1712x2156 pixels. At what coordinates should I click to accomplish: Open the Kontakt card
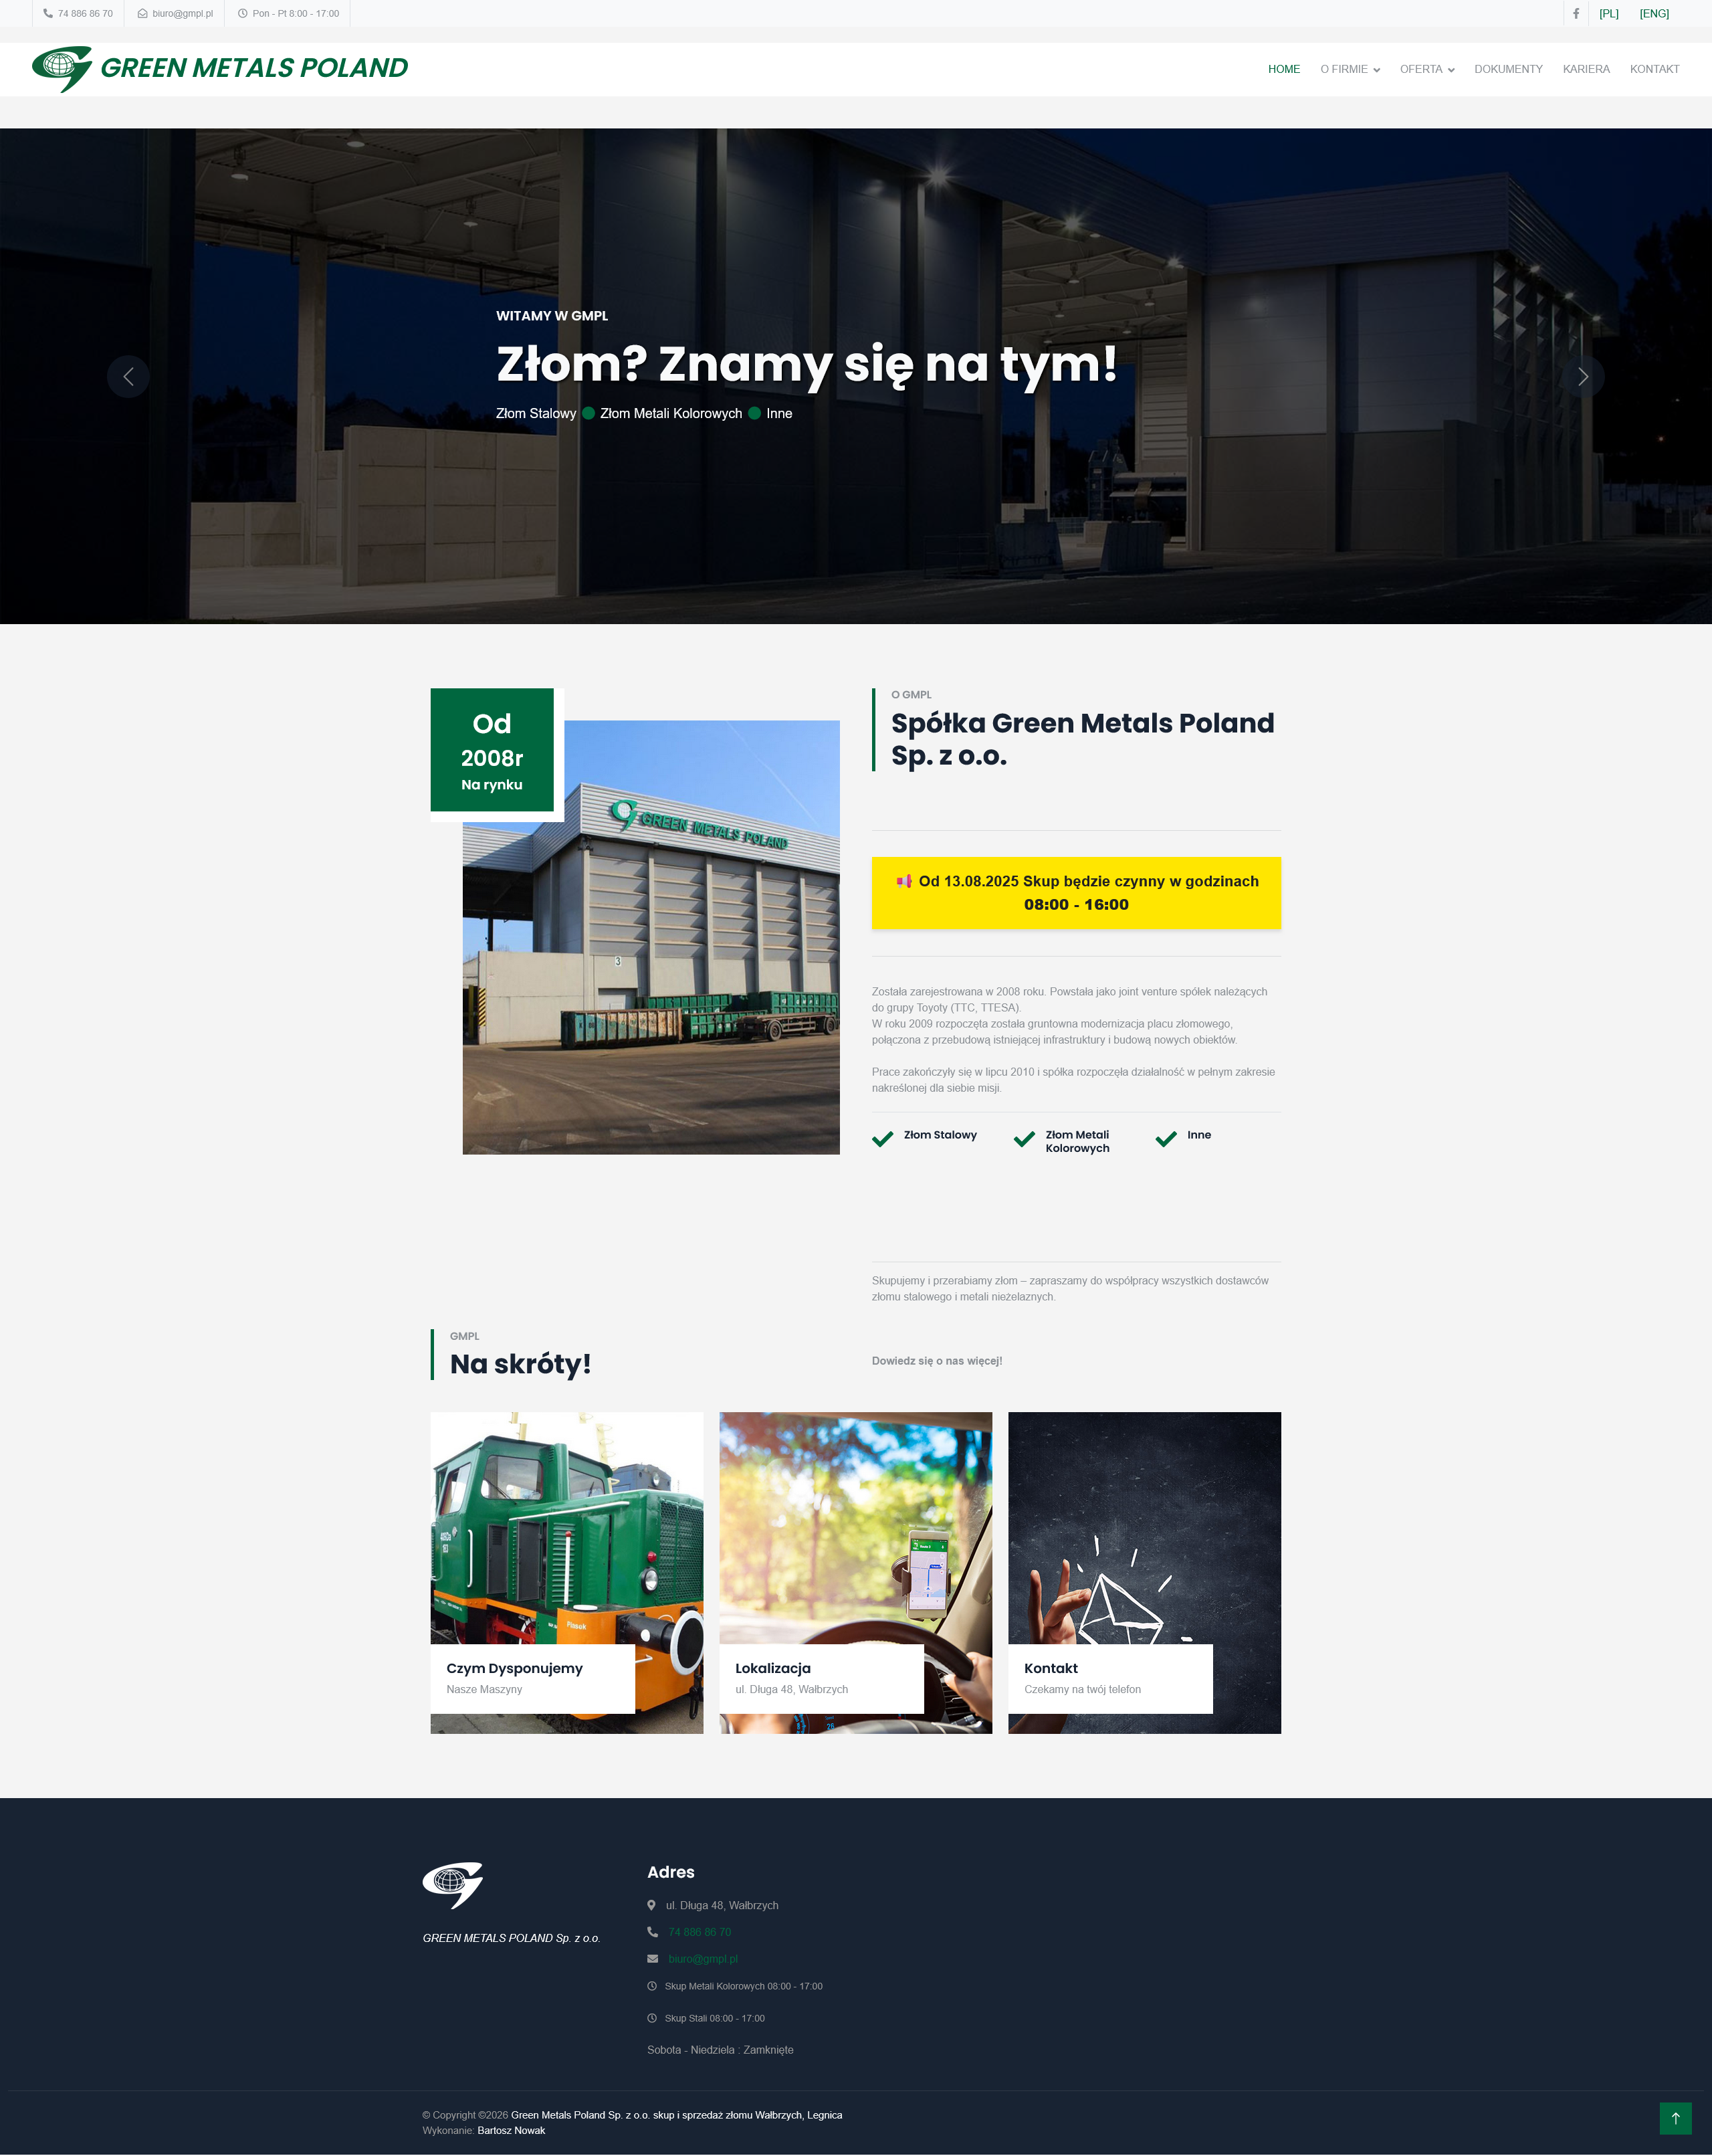point(1144,1573)
